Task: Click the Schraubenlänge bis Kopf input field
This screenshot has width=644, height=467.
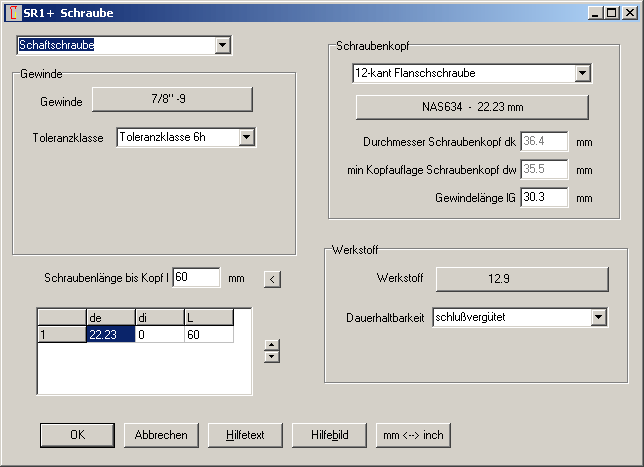Action: pos(196,277)
